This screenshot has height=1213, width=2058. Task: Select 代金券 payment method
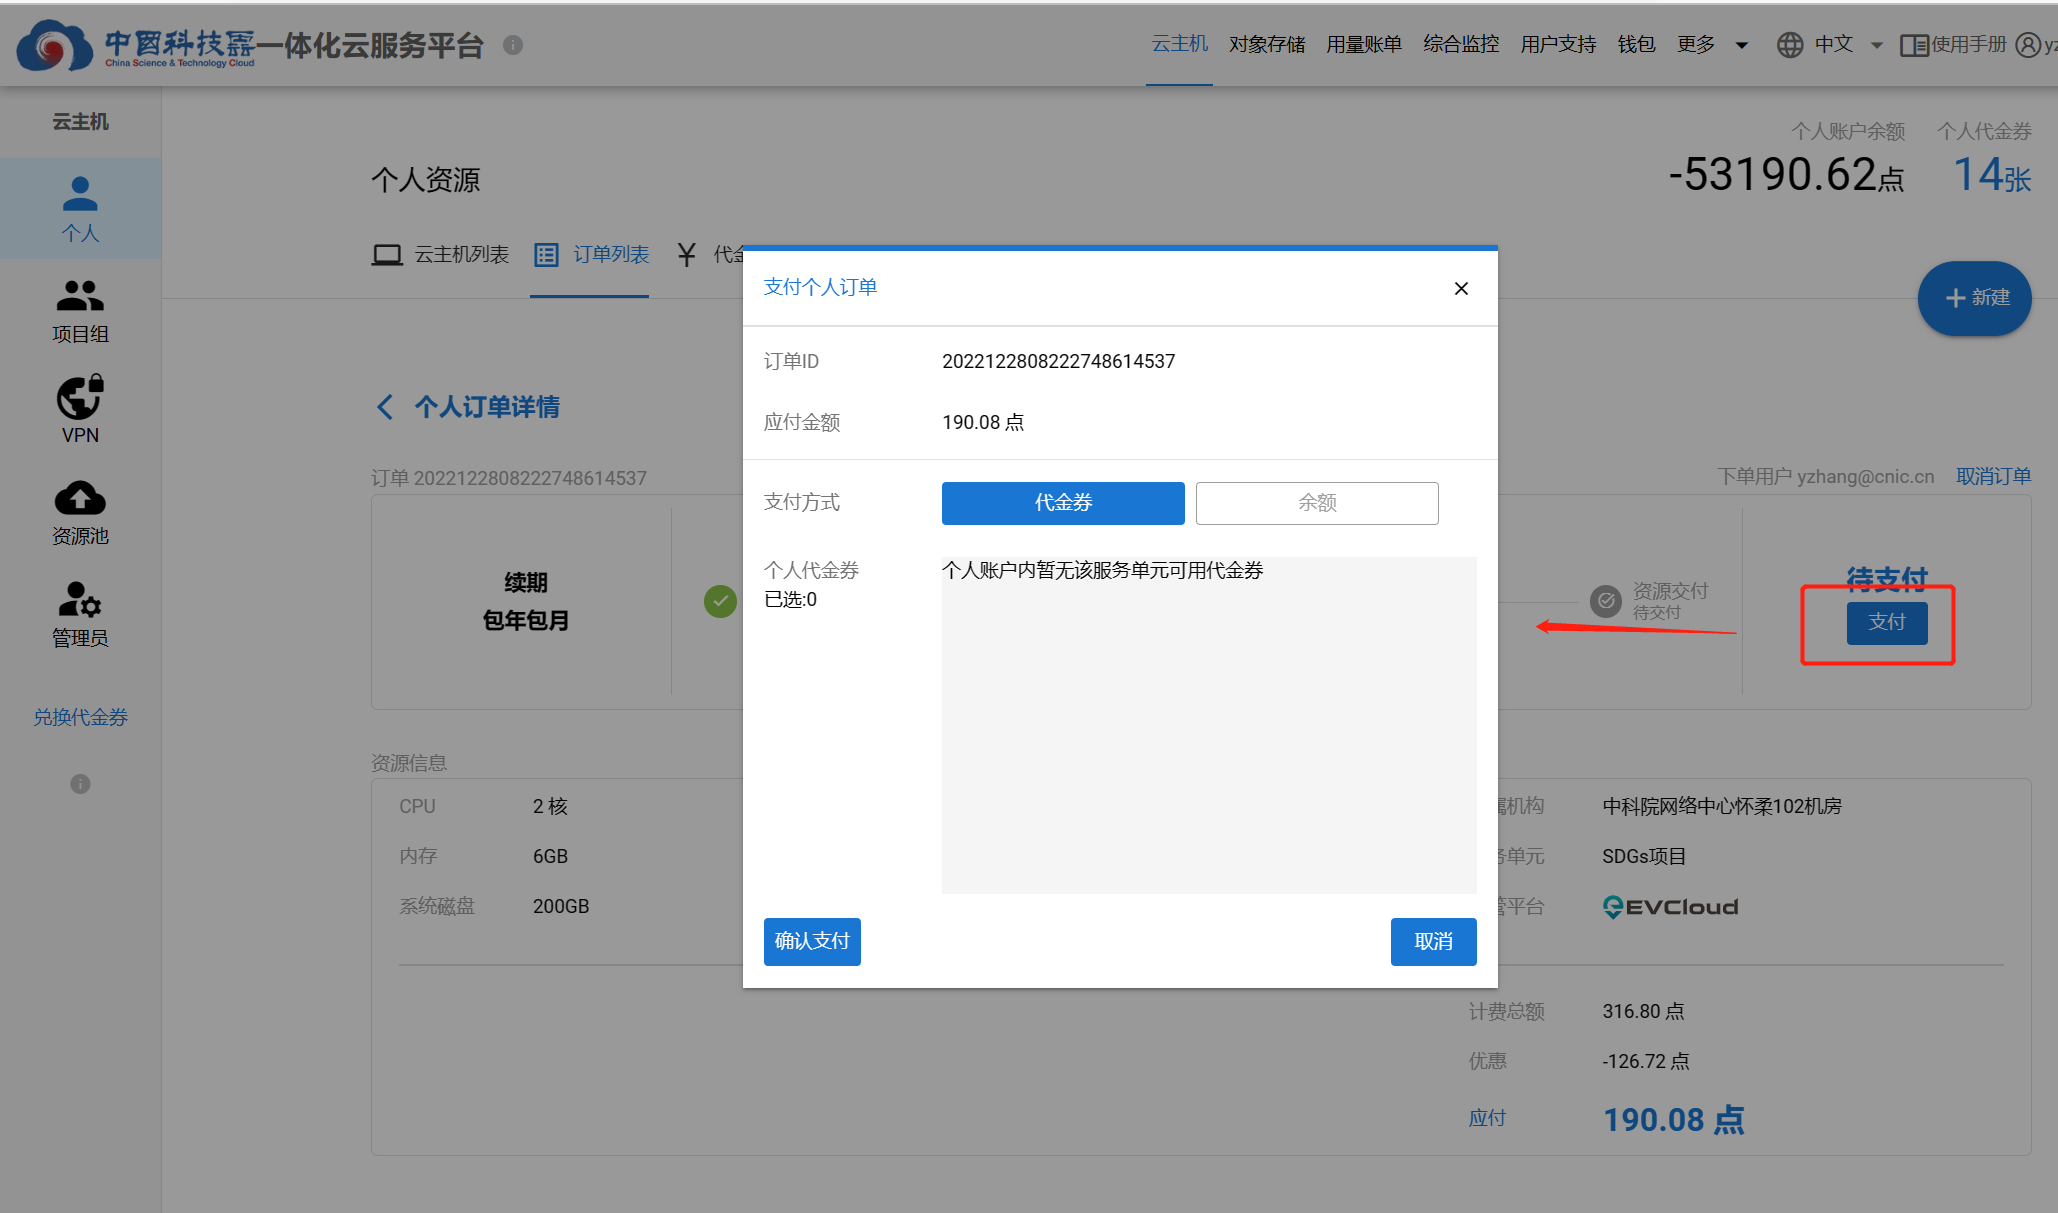pos(1063,503)
